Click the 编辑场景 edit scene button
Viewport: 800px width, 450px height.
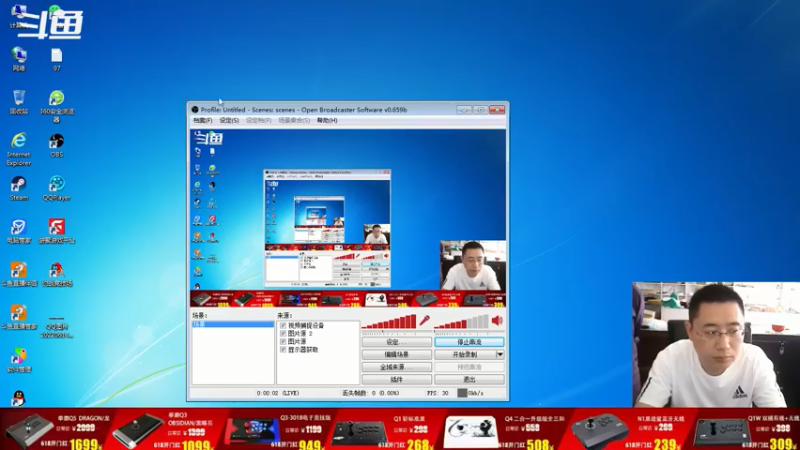[396, 354]
